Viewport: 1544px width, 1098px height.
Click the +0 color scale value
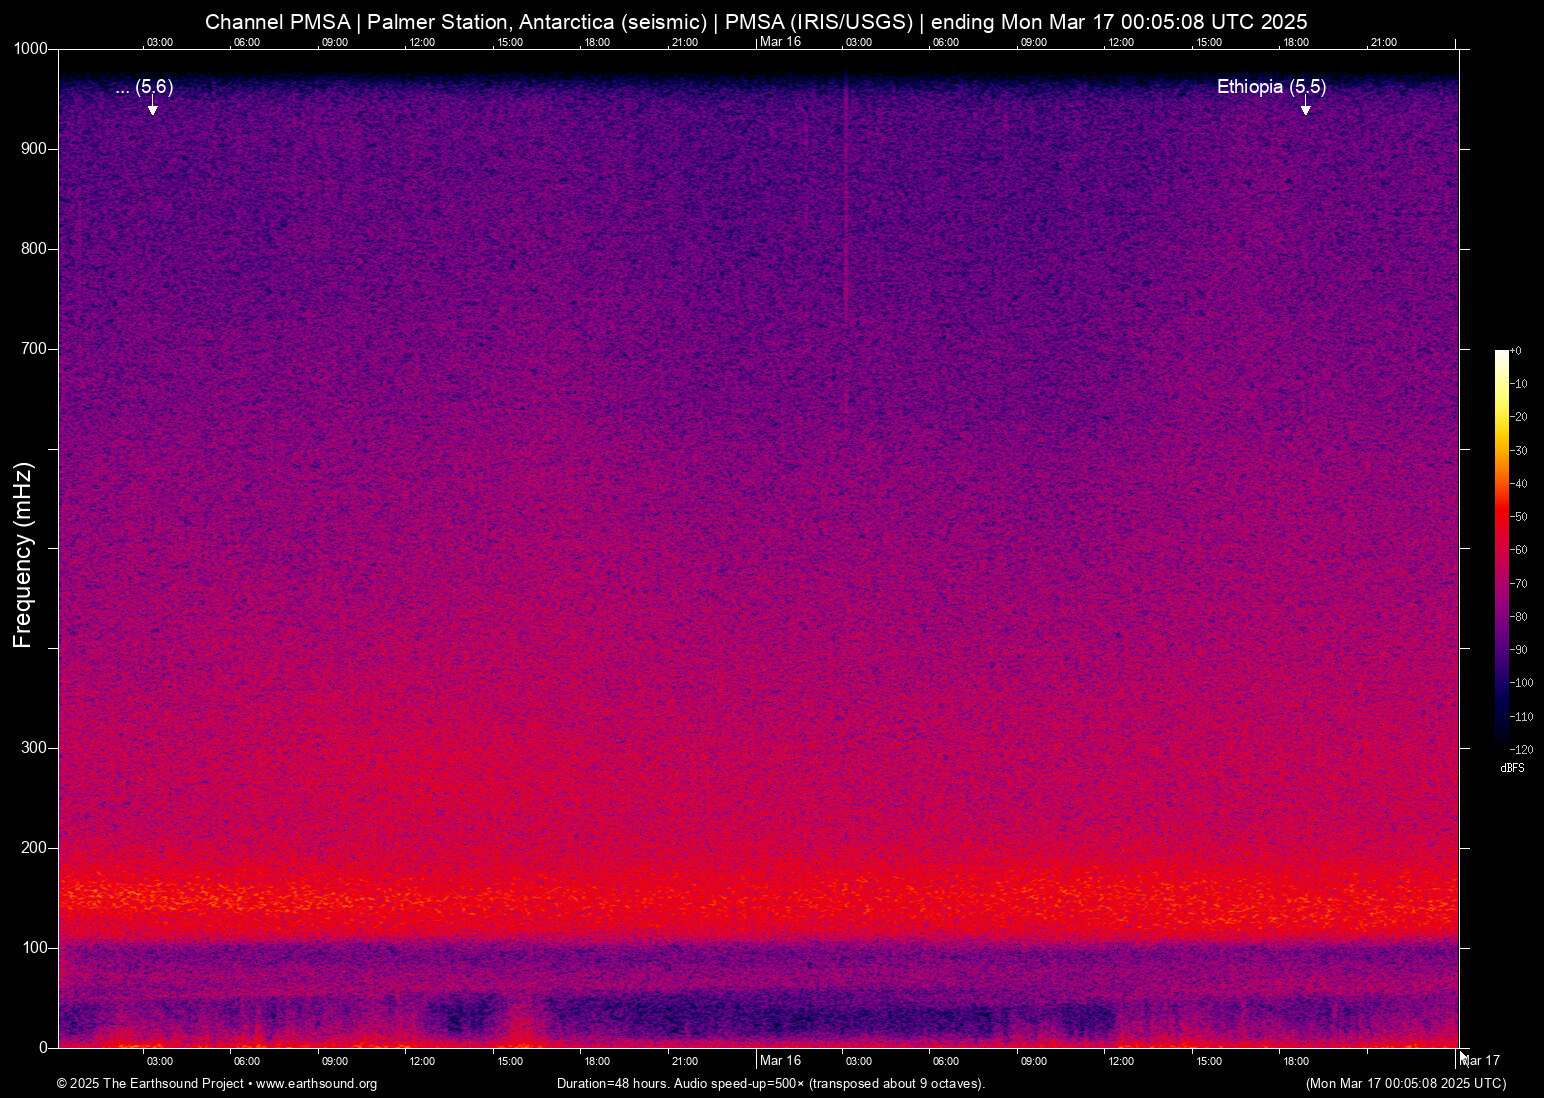point(1516,351)
